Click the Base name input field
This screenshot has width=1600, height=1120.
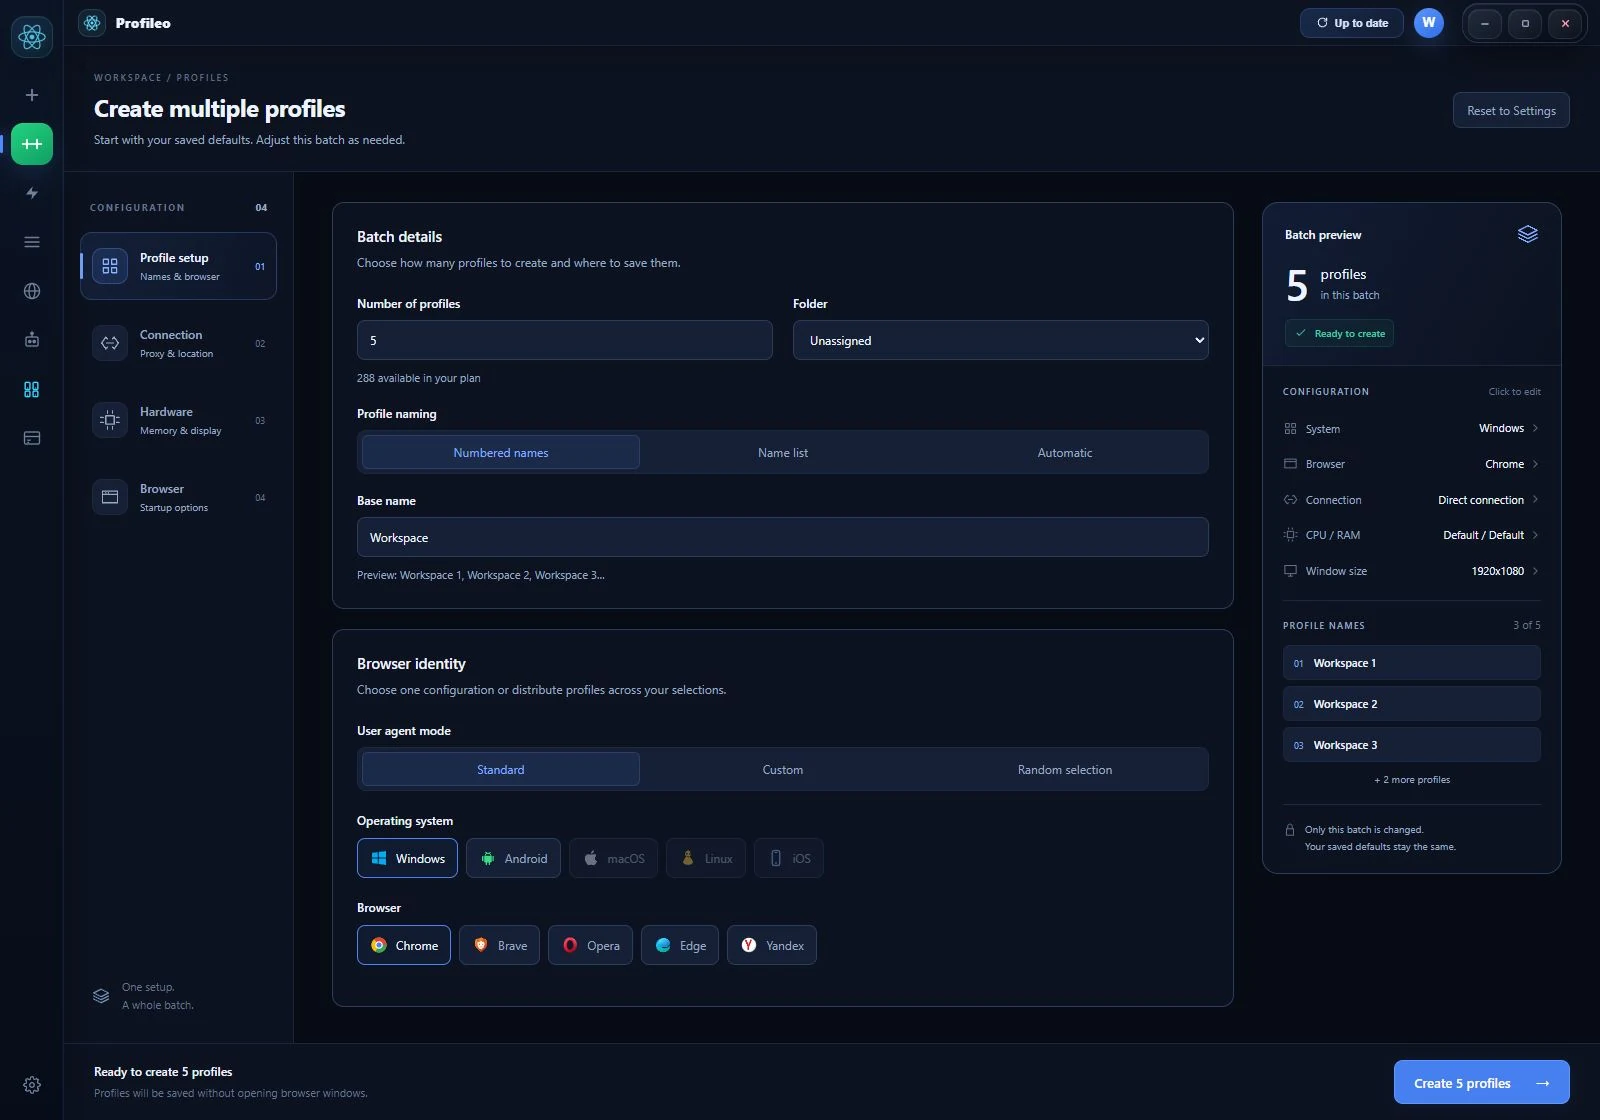783,537
